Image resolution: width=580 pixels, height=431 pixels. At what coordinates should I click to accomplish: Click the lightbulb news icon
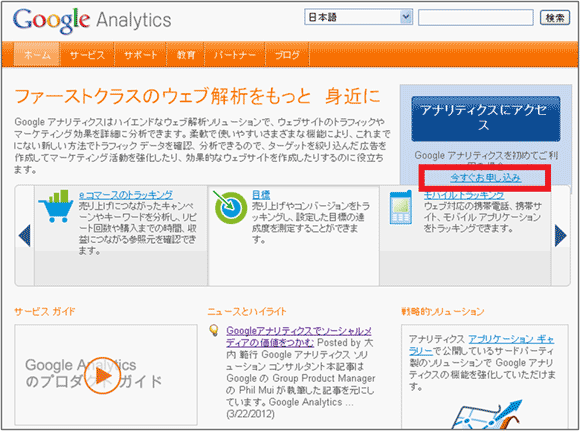click(x=214, y=330)
